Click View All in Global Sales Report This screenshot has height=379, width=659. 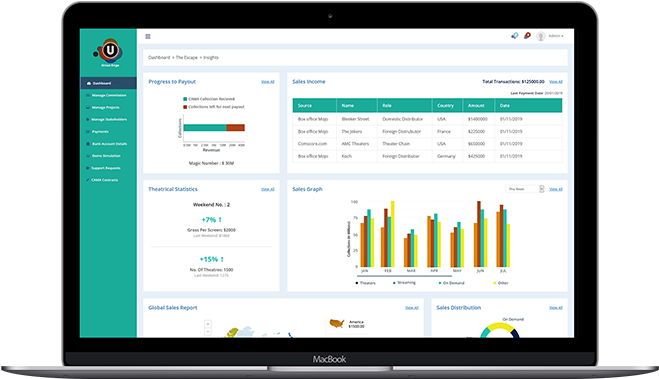411,308
